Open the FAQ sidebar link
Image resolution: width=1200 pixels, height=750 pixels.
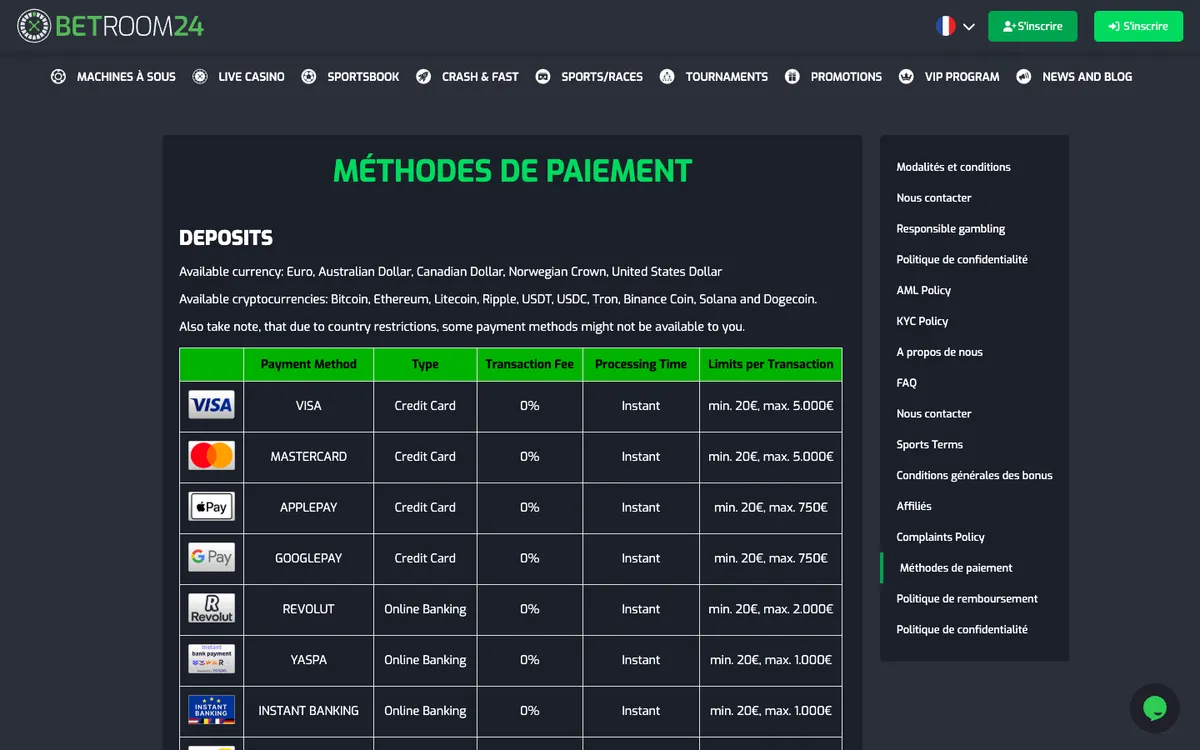coord(906,383)
